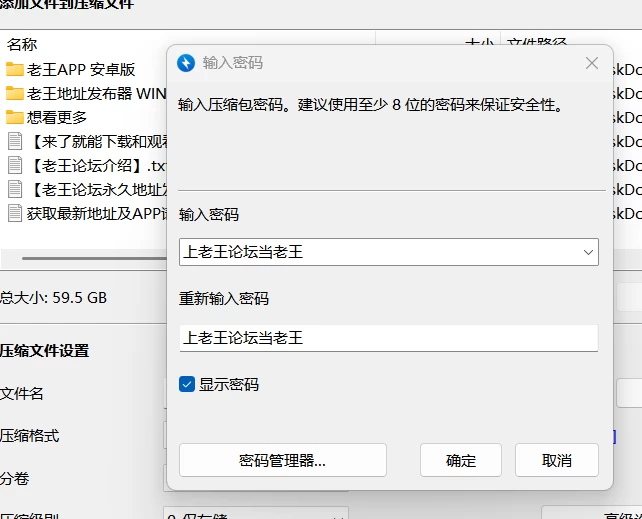The height and width of the screenshot is (519, 642).
Task: Open the 压缩级别 dropdown in background window
Action: point(256,514)
